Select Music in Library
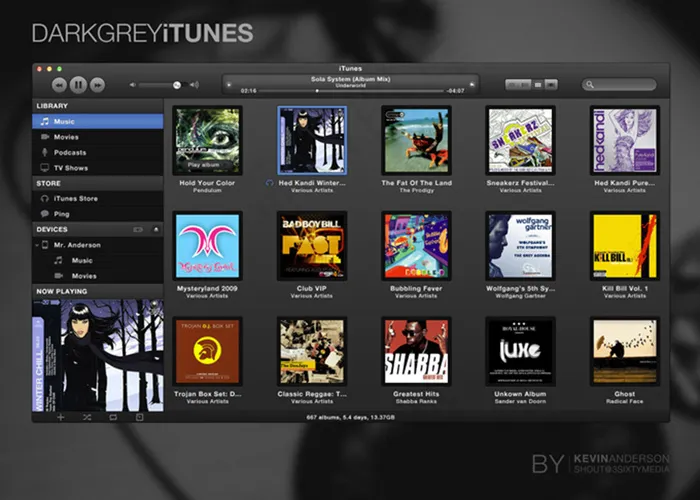Image resolution: width=700 pixels, height=500 pixels. tap(98, 121)
